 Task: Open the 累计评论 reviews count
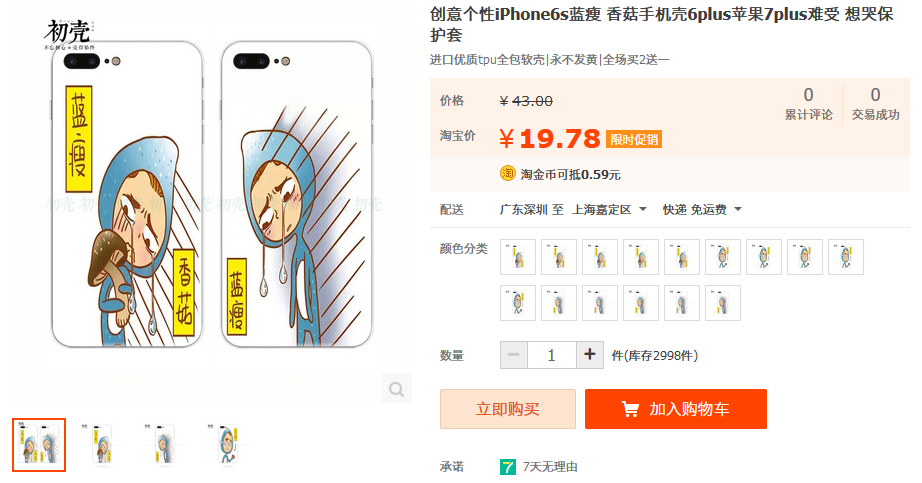coord(809,104)
